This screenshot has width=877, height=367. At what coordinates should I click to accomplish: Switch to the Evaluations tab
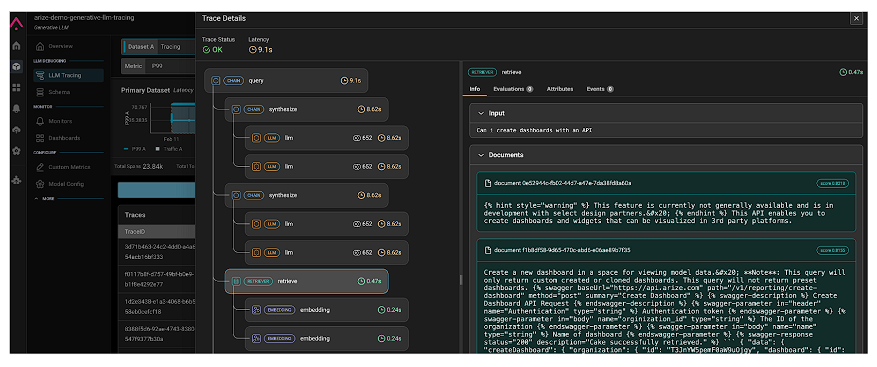pyautogui.click(x=512, y=89)
